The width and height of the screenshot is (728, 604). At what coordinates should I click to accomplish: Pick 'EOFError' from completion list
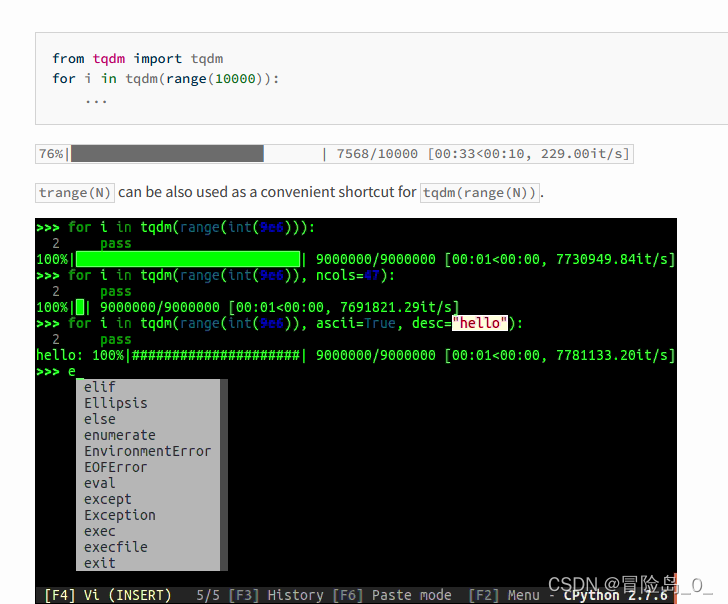point(116,467)
